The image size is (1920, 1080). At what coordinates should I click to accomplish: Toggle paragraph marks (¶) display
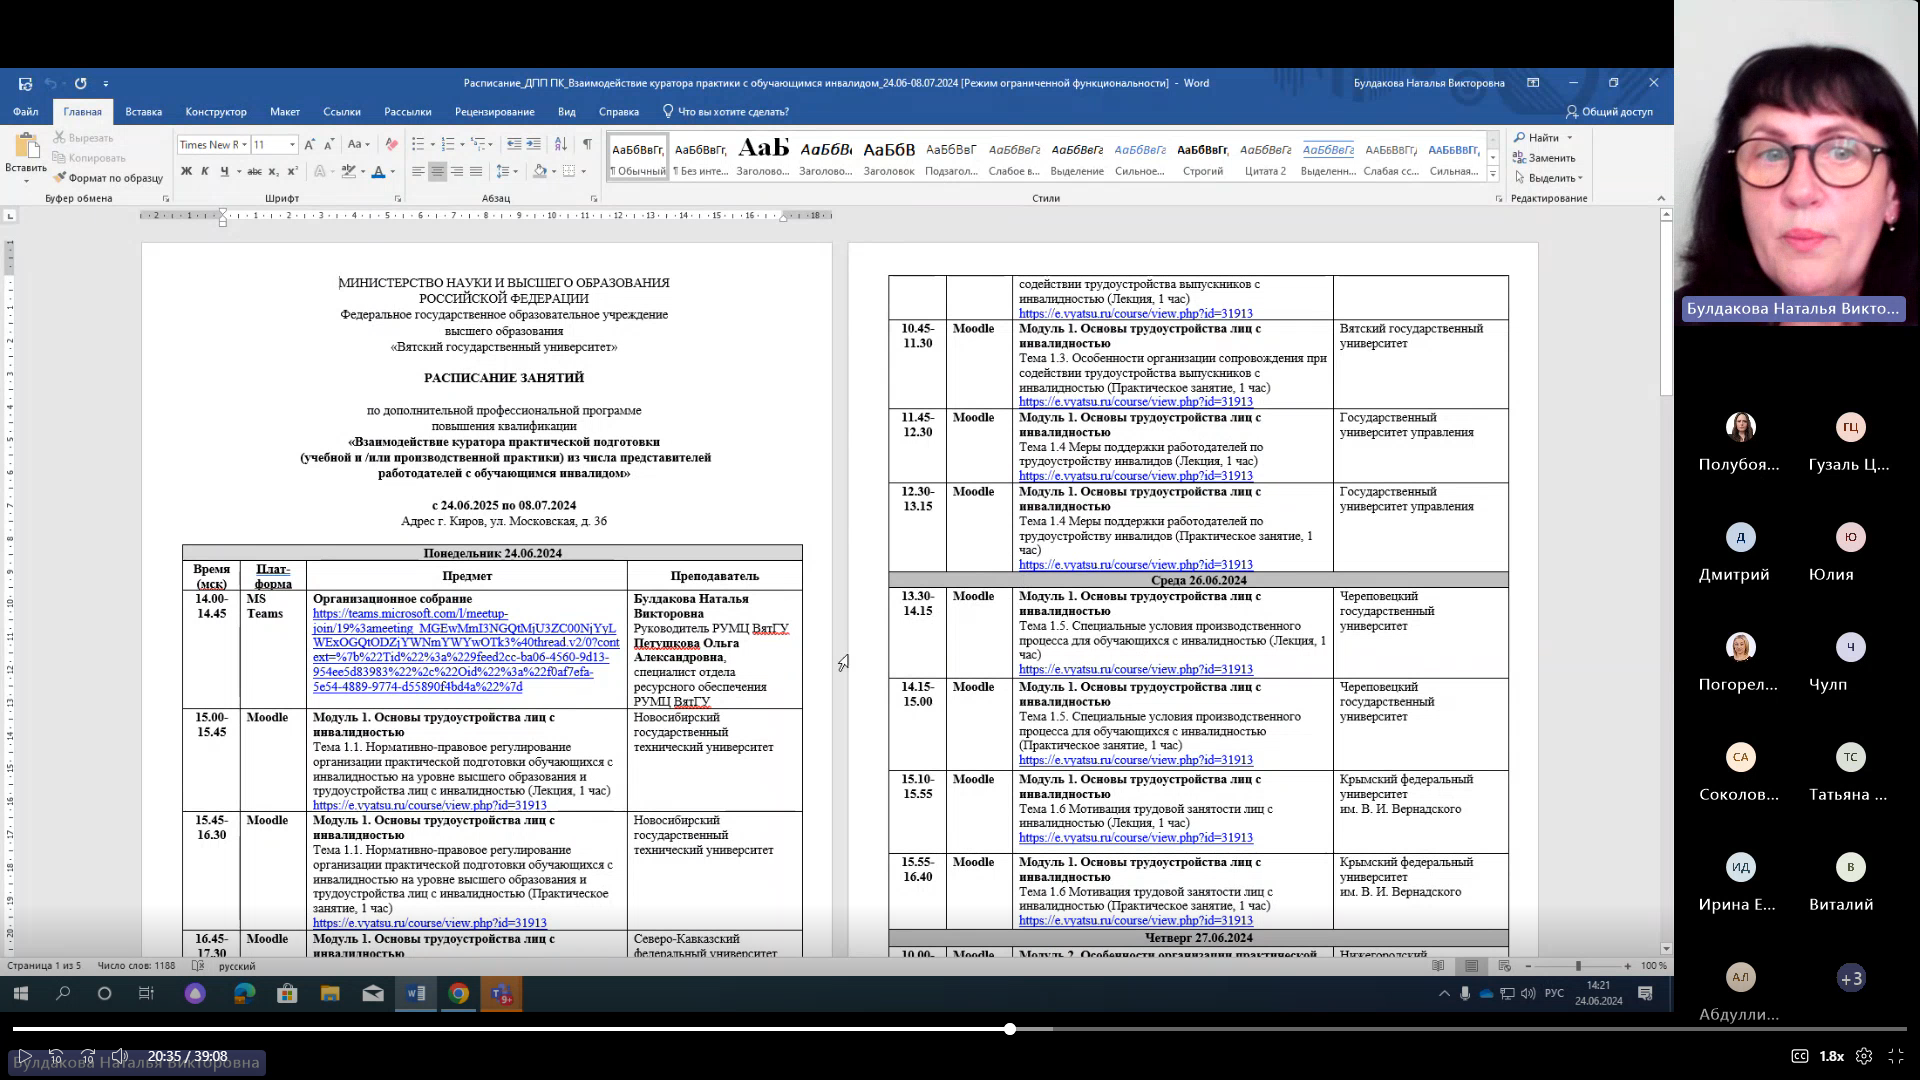click(587, 145)
